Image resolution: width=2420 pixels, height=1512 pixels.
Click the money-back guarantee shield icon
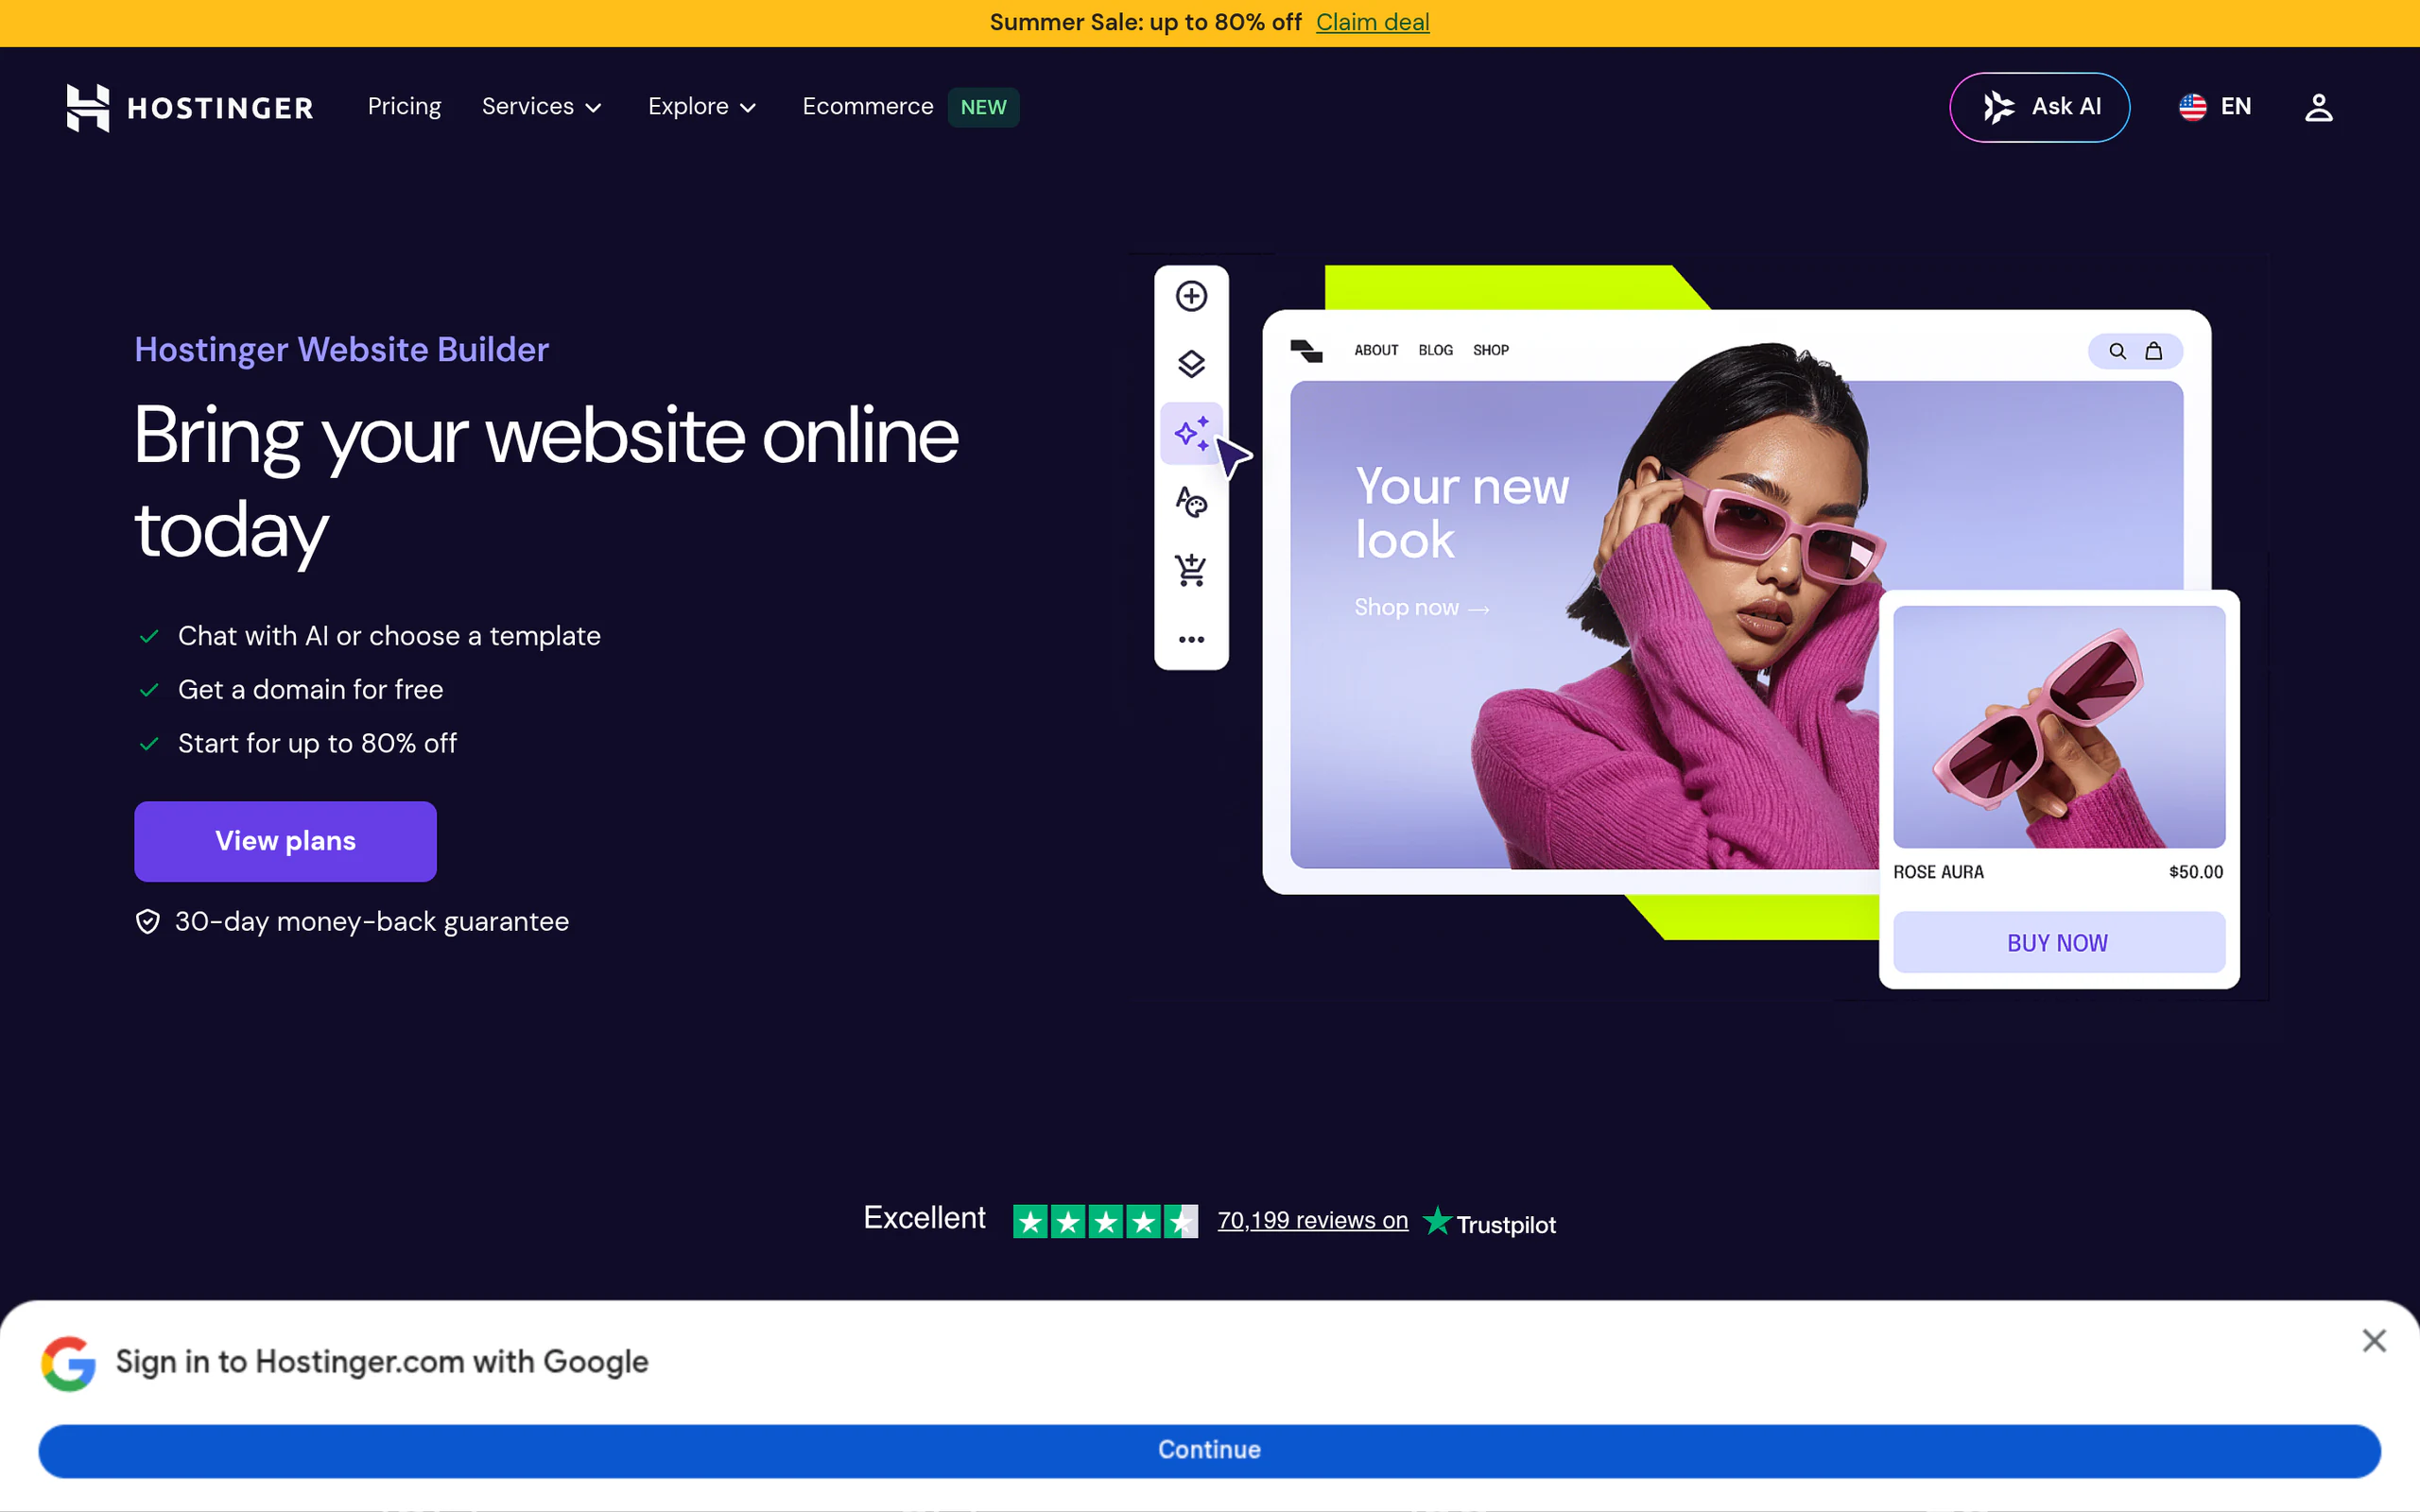coord(148,921)
